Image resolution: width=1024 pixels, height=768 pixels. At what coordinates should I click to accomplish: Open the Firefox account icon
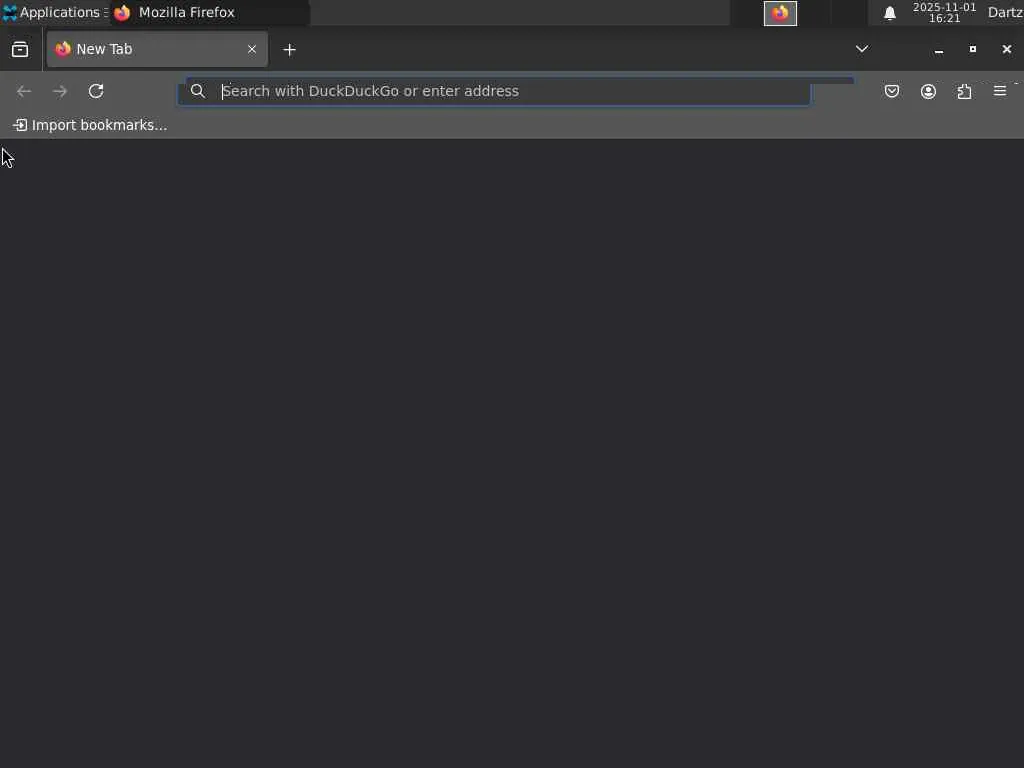928,91
